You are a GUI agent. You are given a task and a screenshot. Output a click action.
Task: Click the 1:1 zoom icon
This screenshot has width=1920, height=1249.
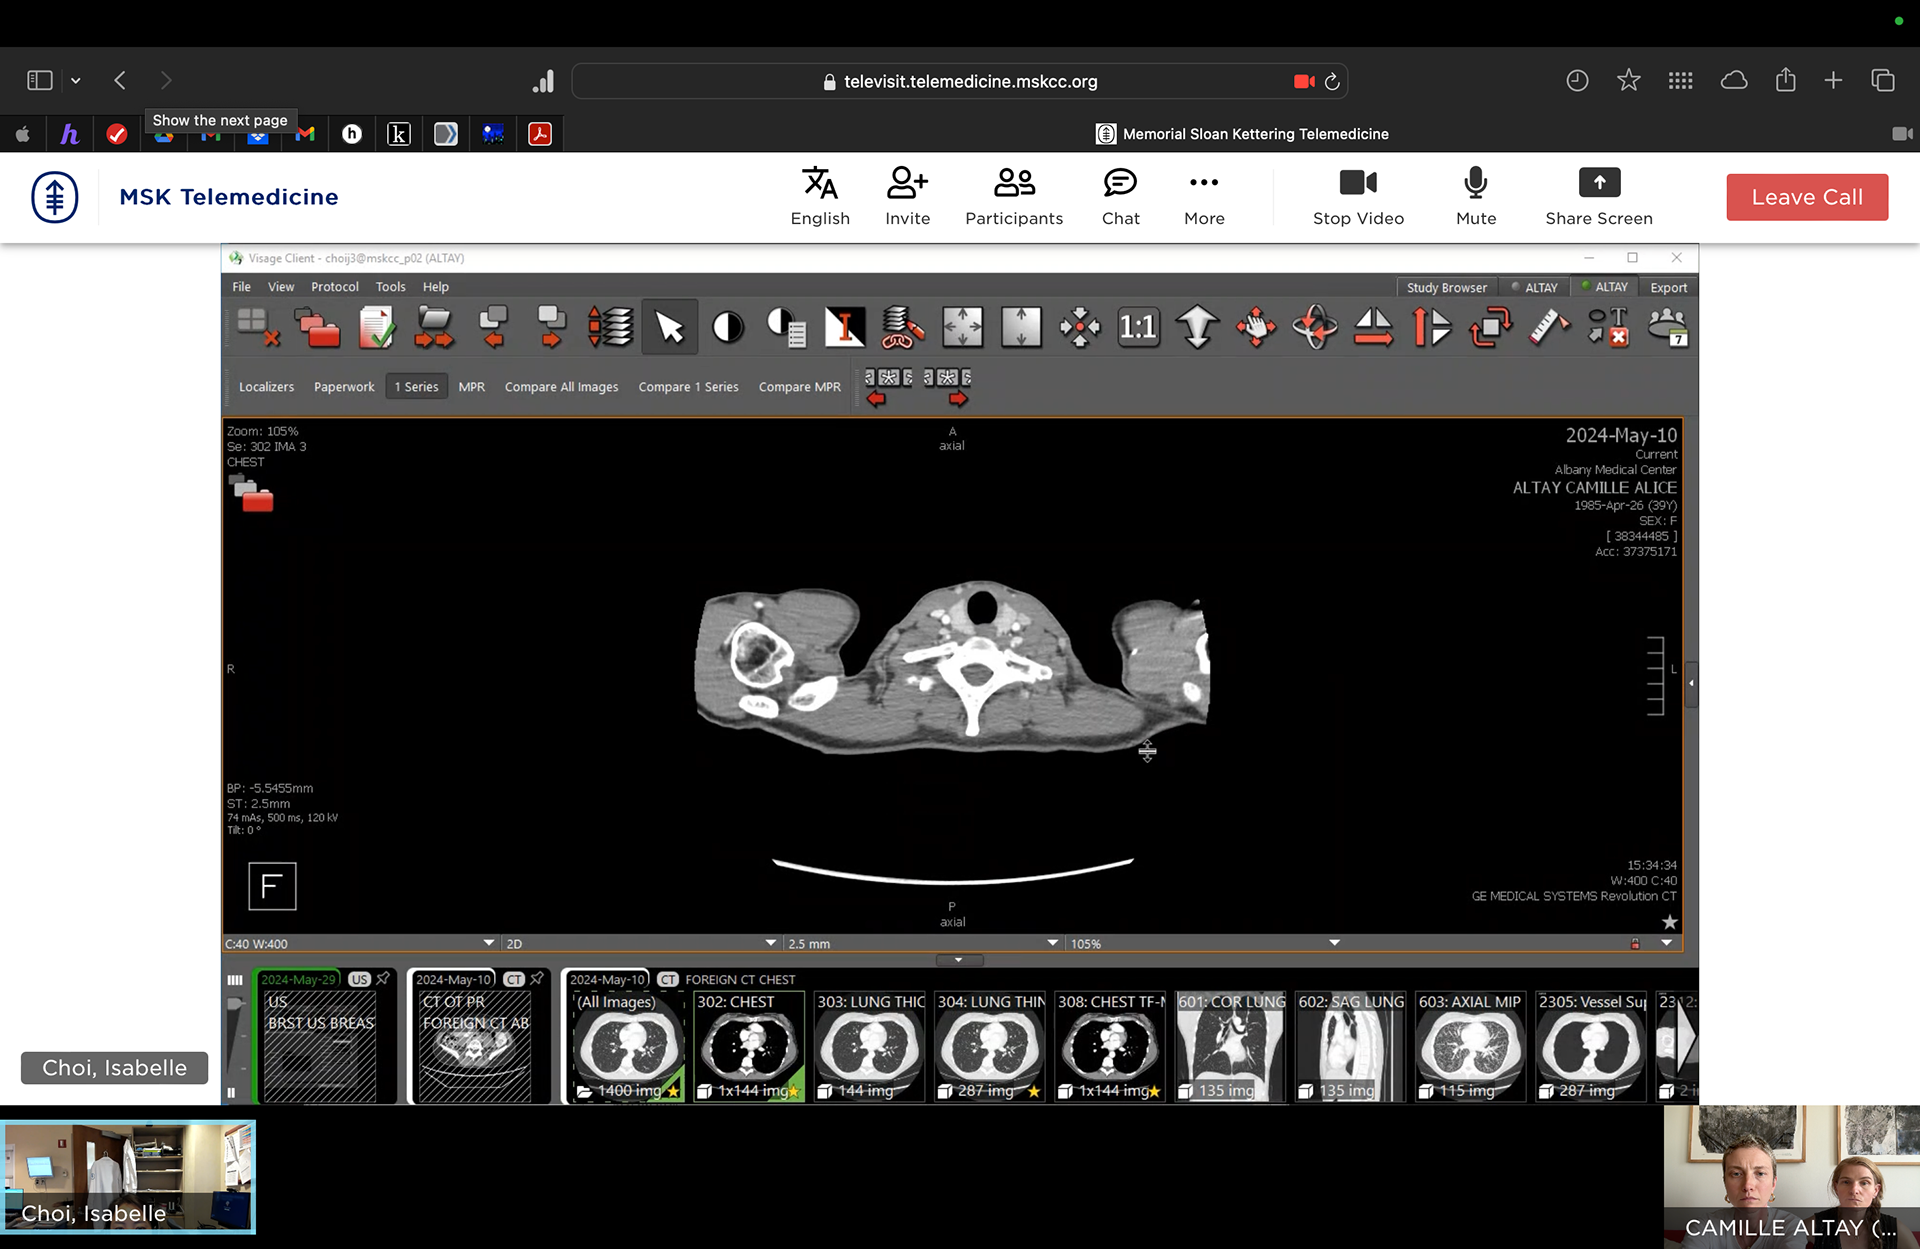[1138, 327]
